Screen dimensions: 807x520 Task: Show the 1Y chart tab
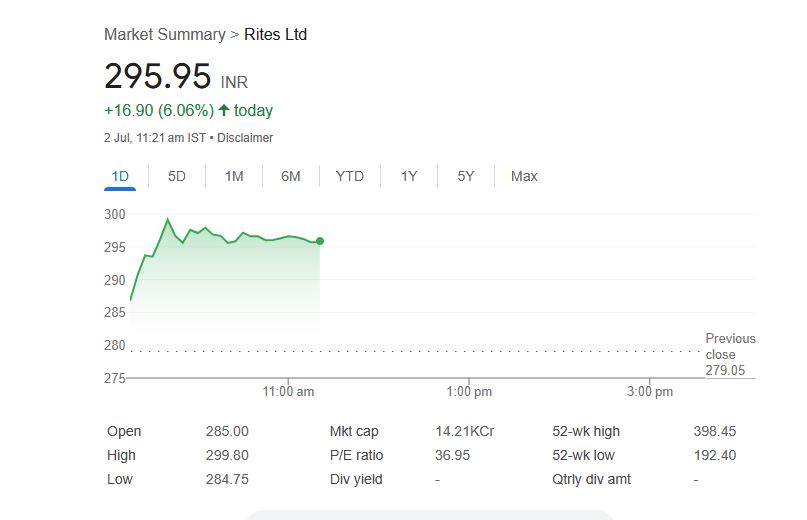(409, 177)
